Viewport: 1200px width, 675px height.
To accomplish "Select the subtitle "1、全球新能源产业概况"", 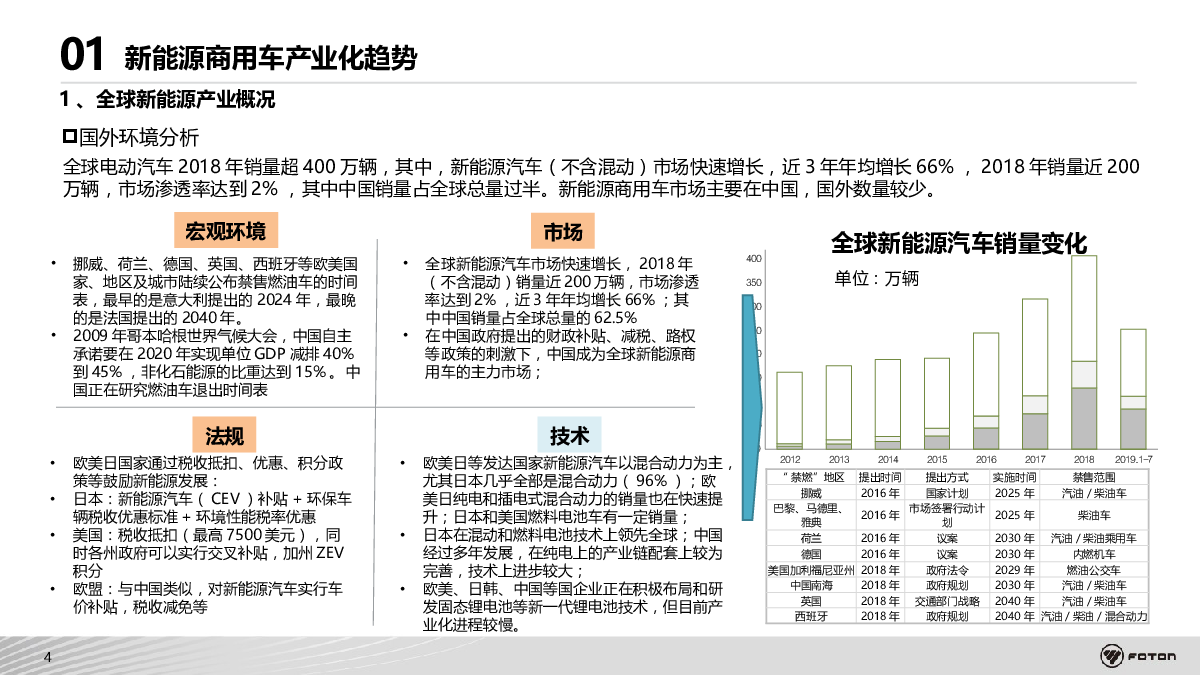I will [167, 100].
